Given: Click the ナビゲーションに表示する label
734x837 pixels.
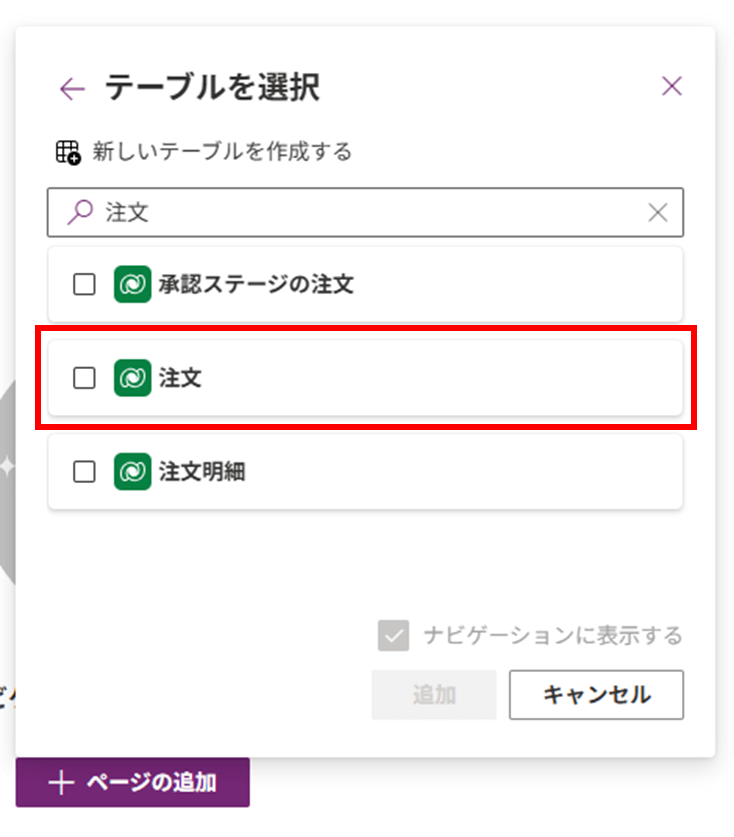Looking at the screenshot, I should click(553, 635).
